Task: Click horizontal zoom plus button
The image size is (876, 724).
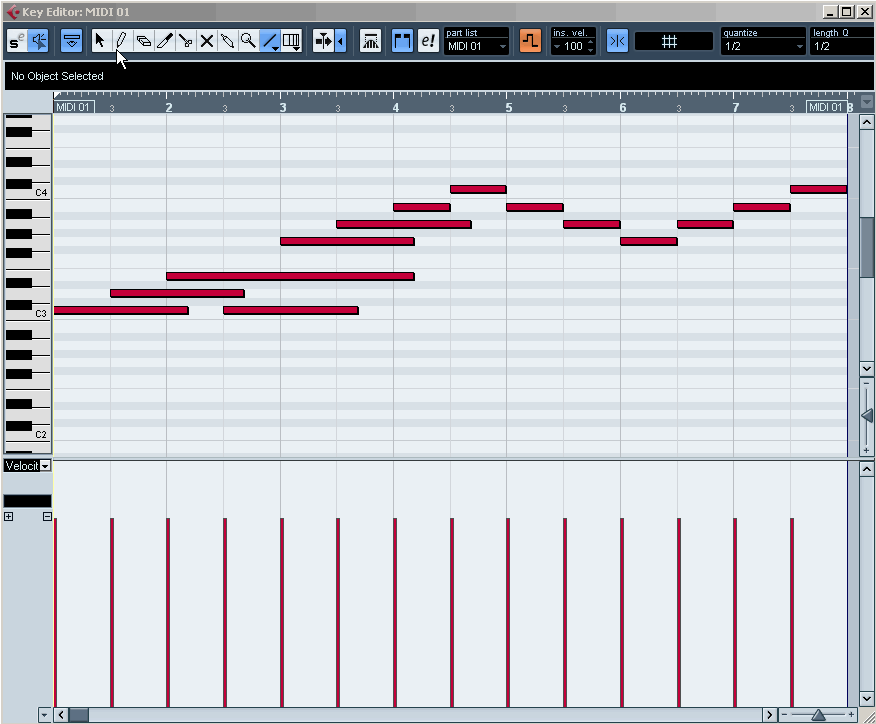Action: (851, 715)
